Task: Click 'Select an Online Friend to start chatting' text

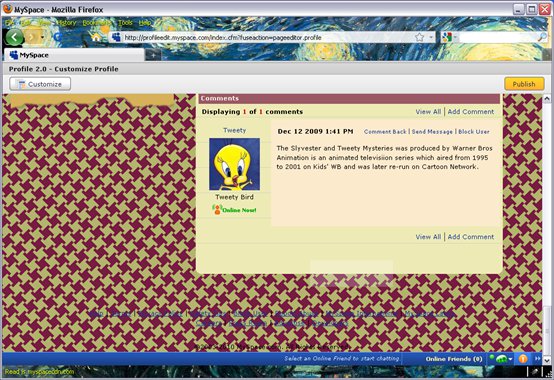Action: pos(342,358)
